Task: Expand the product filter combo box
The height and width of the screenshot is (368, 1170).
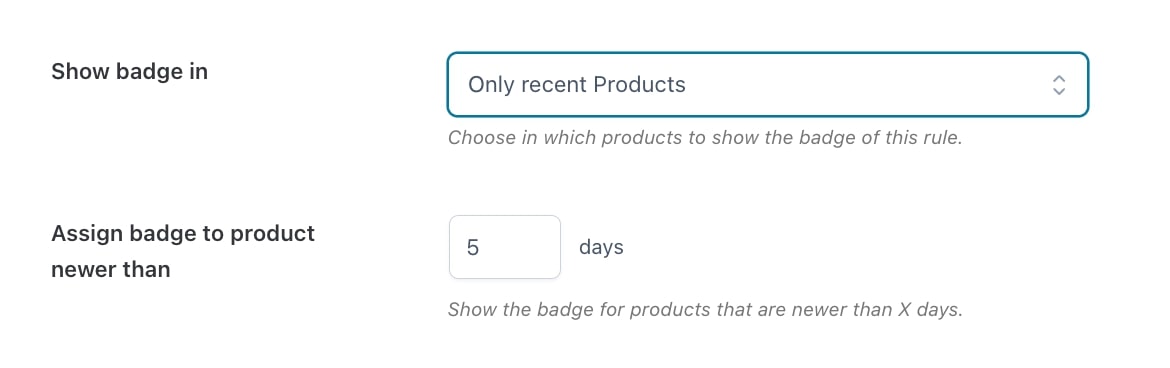Action: (x=768, y=84)
